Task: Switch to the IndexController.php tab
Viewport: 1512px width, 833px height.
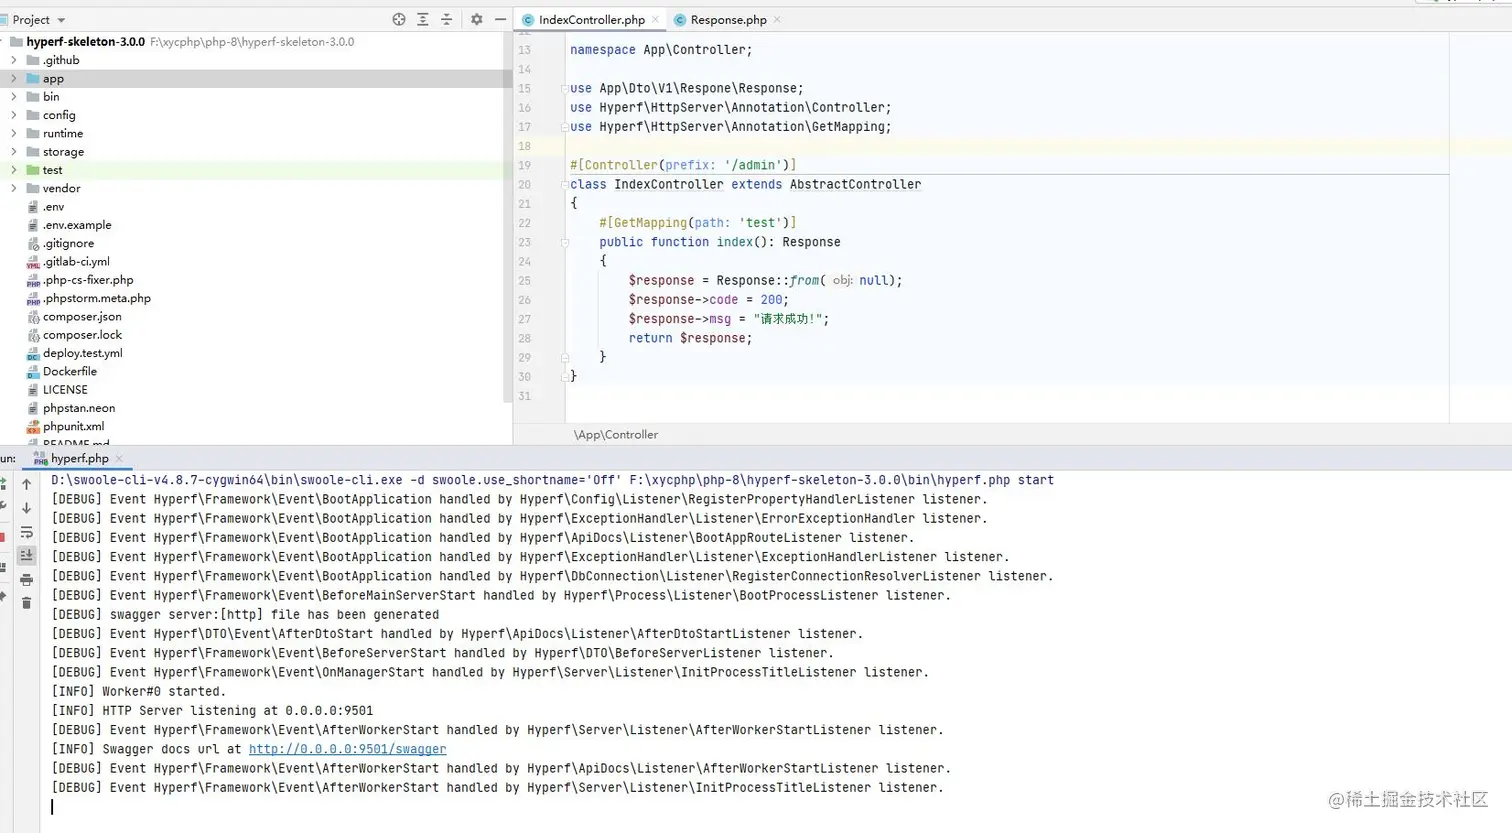Action: (x=591, y=19)
